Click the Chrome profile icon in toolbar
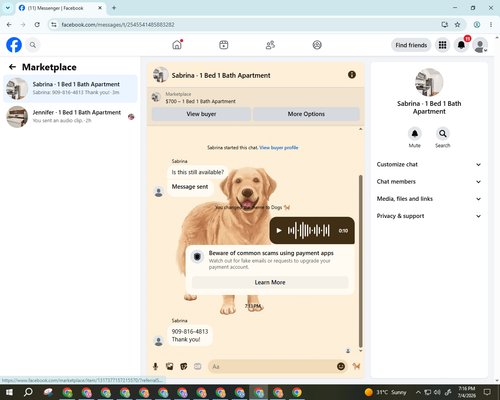The width and height of the screenshot is (500, 400). click(477, 25)
